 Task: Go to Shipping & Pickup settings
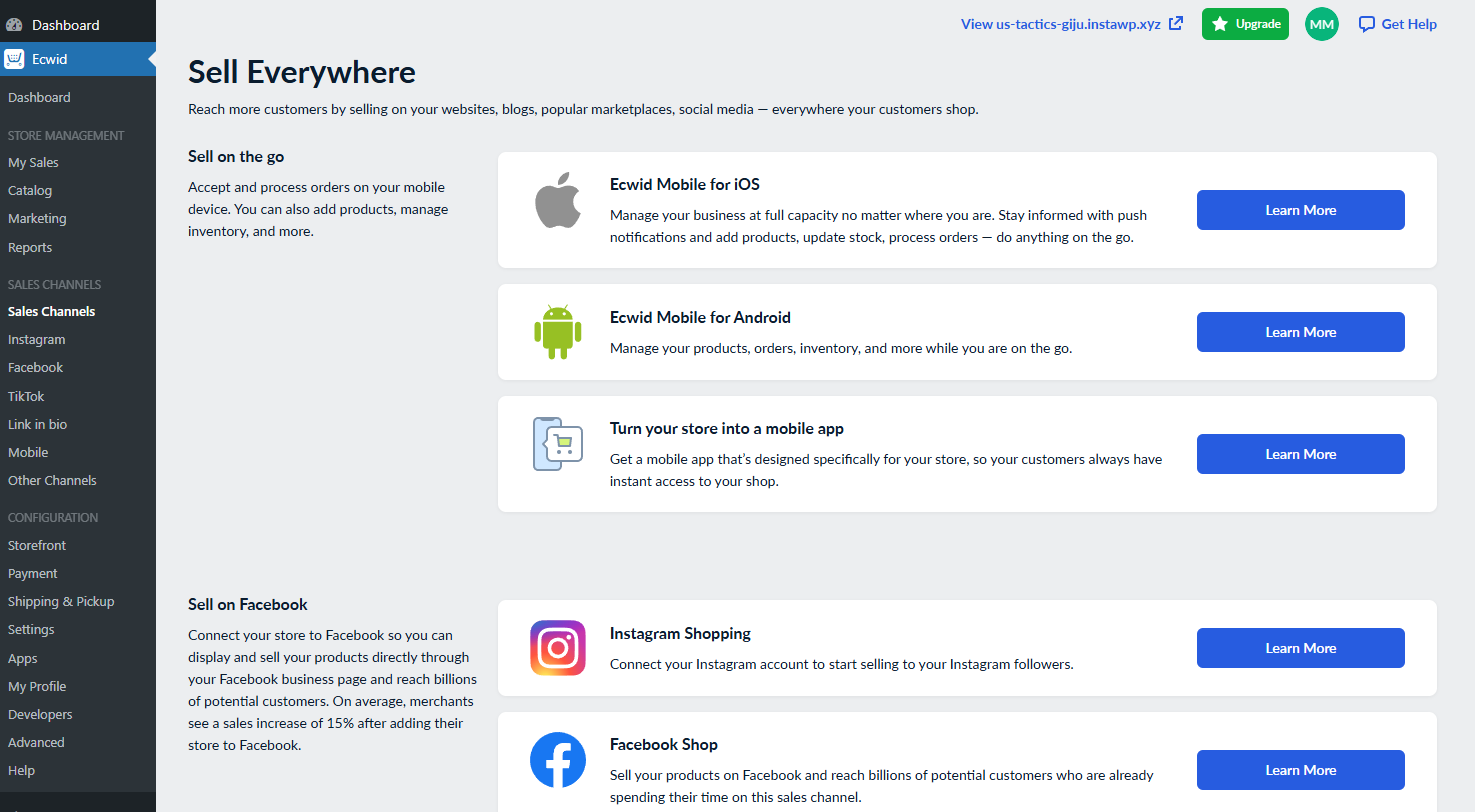[61, 601]
